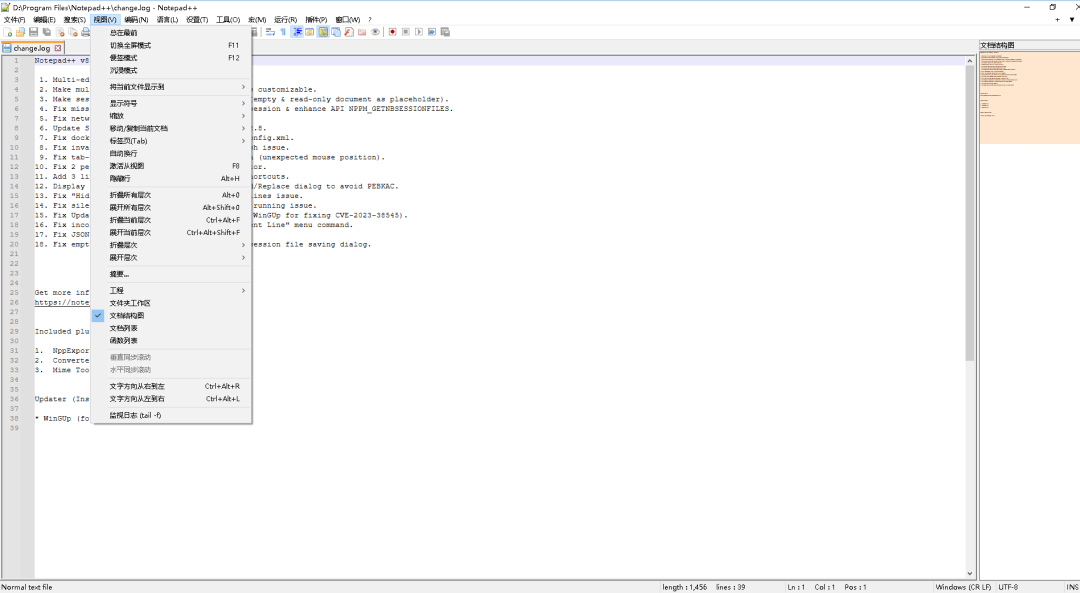Toggle 沉浸模式 distraction free entry
This screenshot has width=1080, height=593.
coord(172,70)
